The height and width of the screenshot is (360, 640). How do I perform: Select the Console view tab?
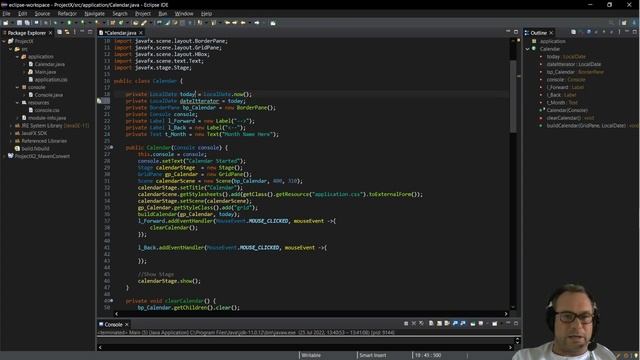[x=113, y=324]
